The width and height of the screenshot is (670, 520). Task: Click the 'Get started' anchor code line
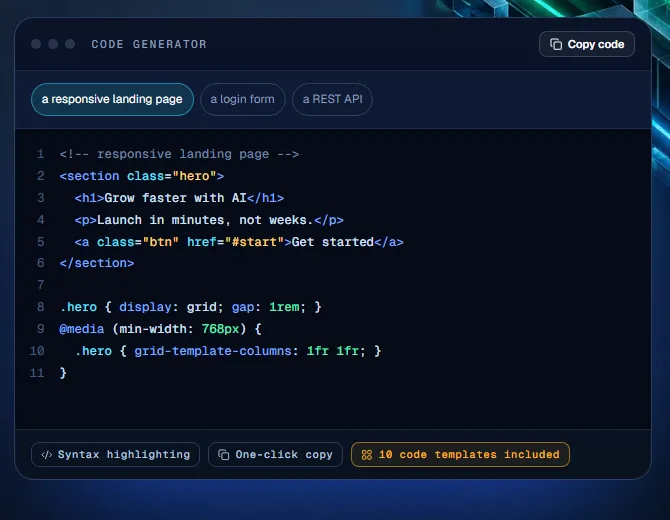point(239,242)
